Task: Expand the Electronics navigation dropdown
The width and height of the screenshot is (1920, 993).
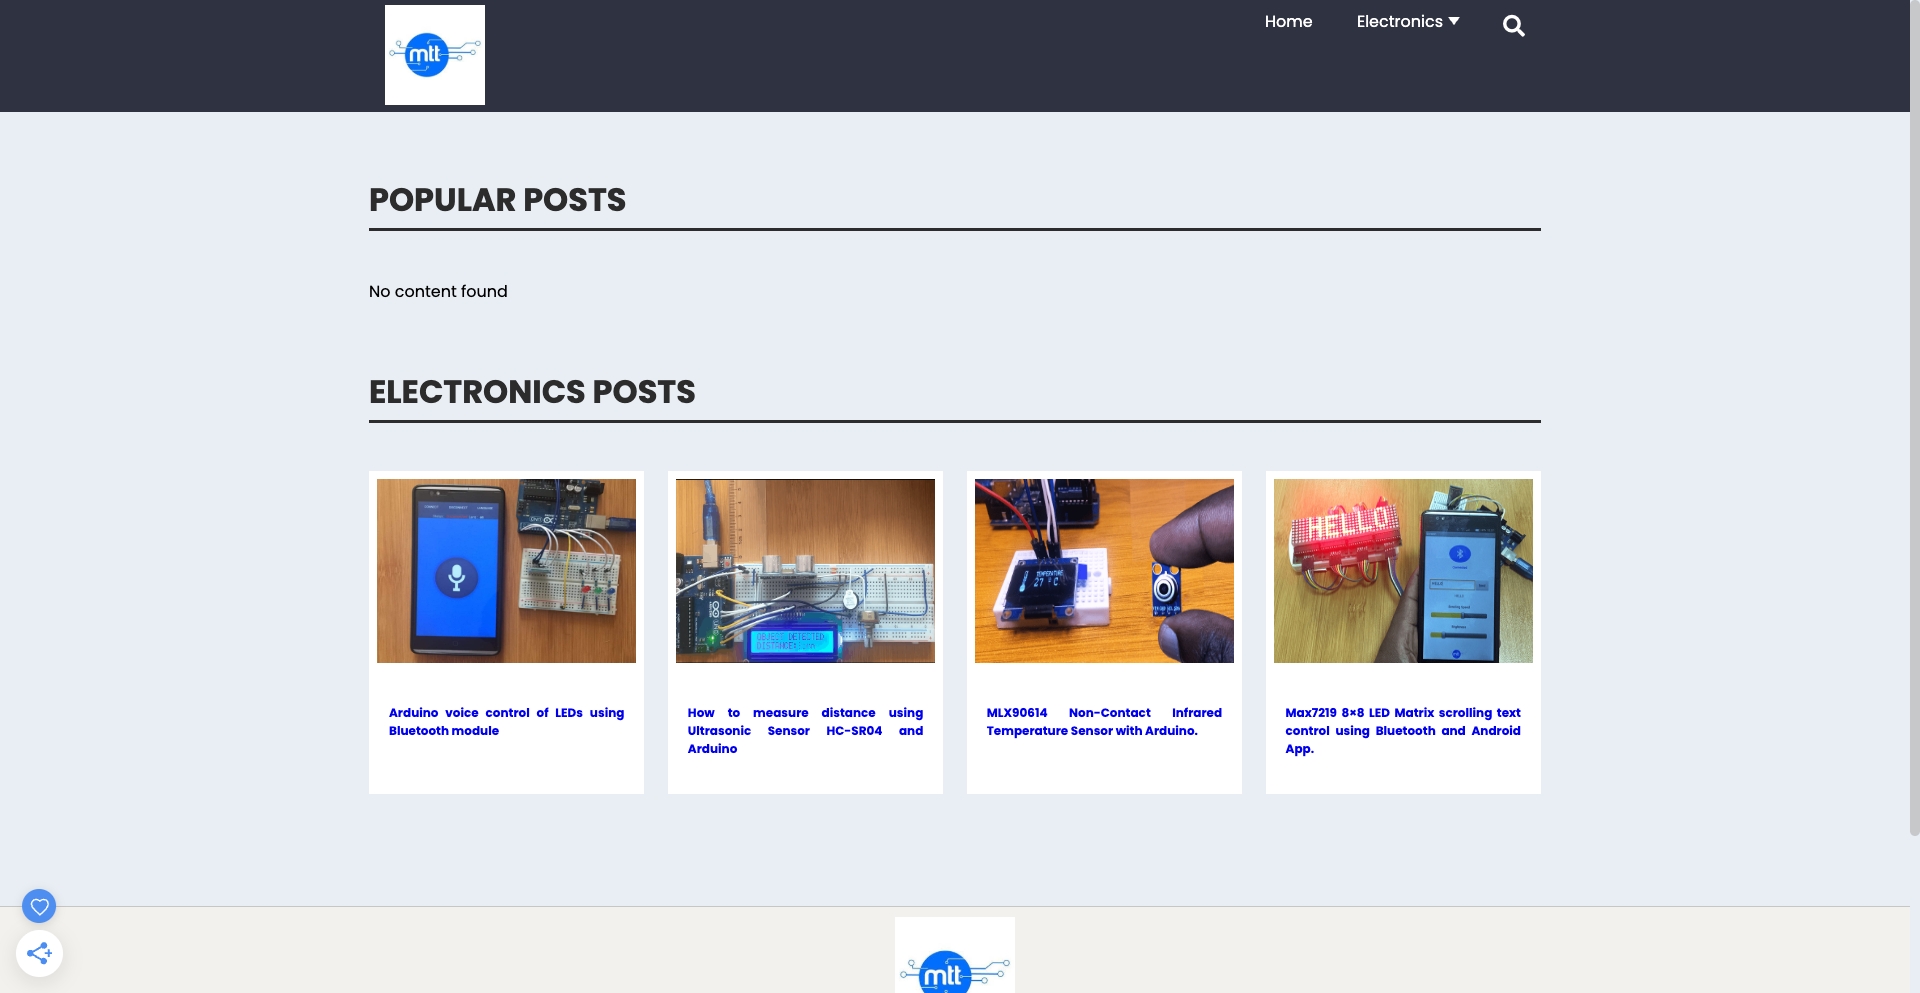Action: point(1407,21)
